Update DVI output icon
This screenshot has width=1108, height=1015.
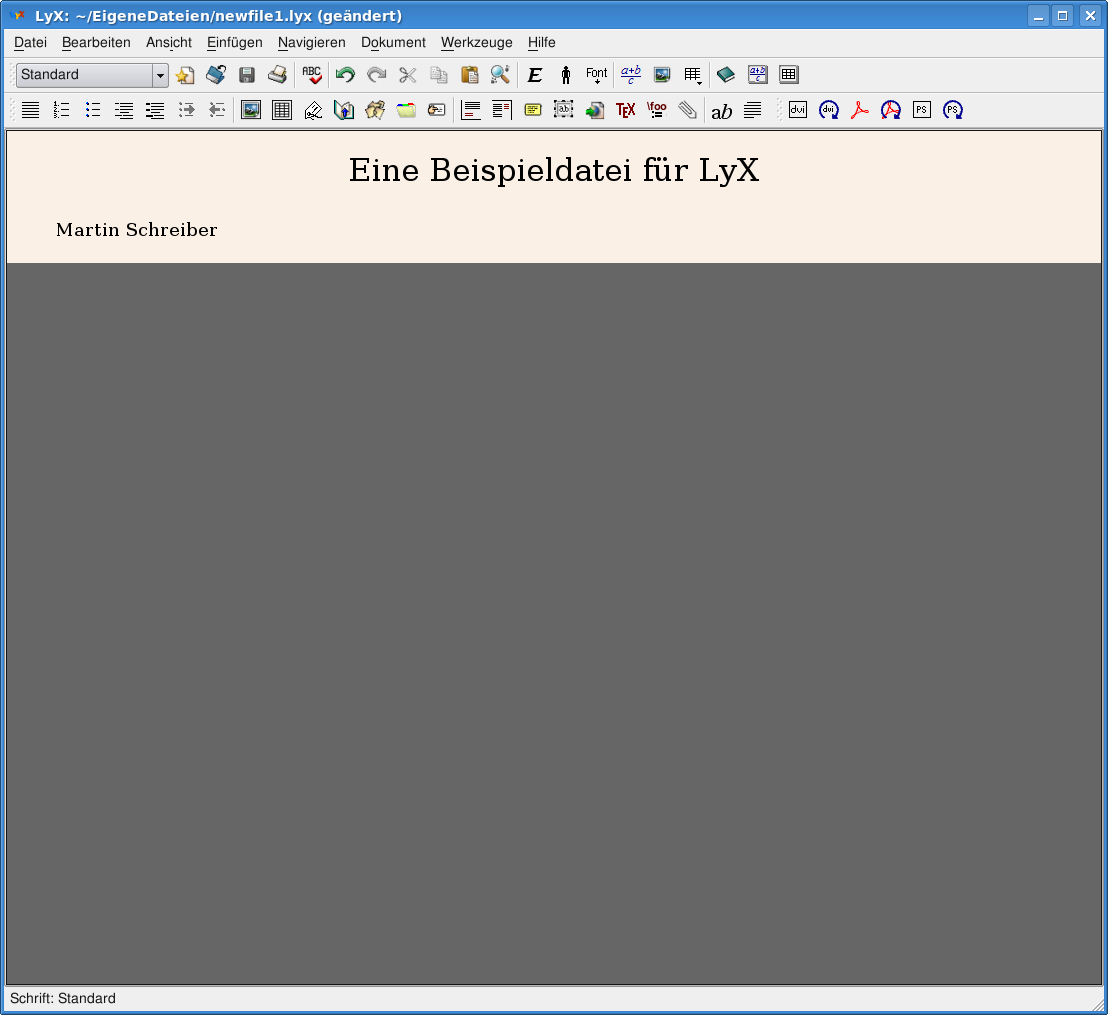[x=829, y=110]
